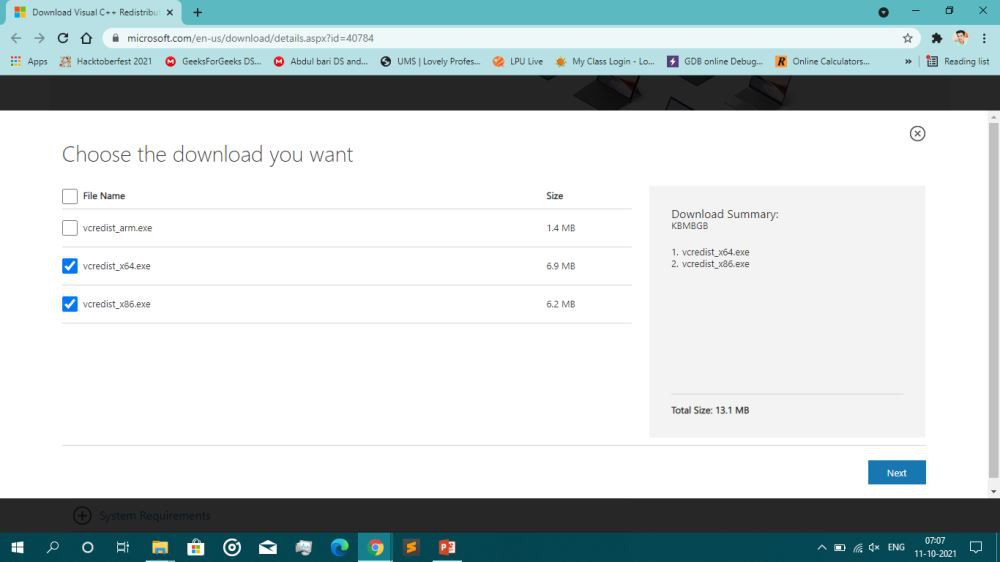Open Chrome tab search dropdown icon
The width and height of the screenshot is (1000, 562).
pos(883,12)
